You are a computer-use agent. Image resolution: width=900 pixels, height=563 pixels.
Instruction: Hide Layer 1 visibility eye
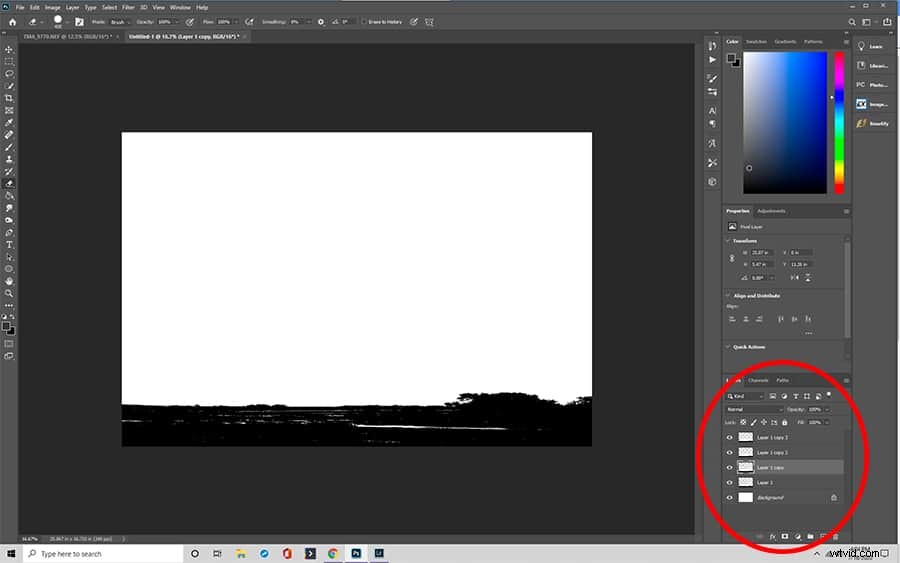coord(730,483)
